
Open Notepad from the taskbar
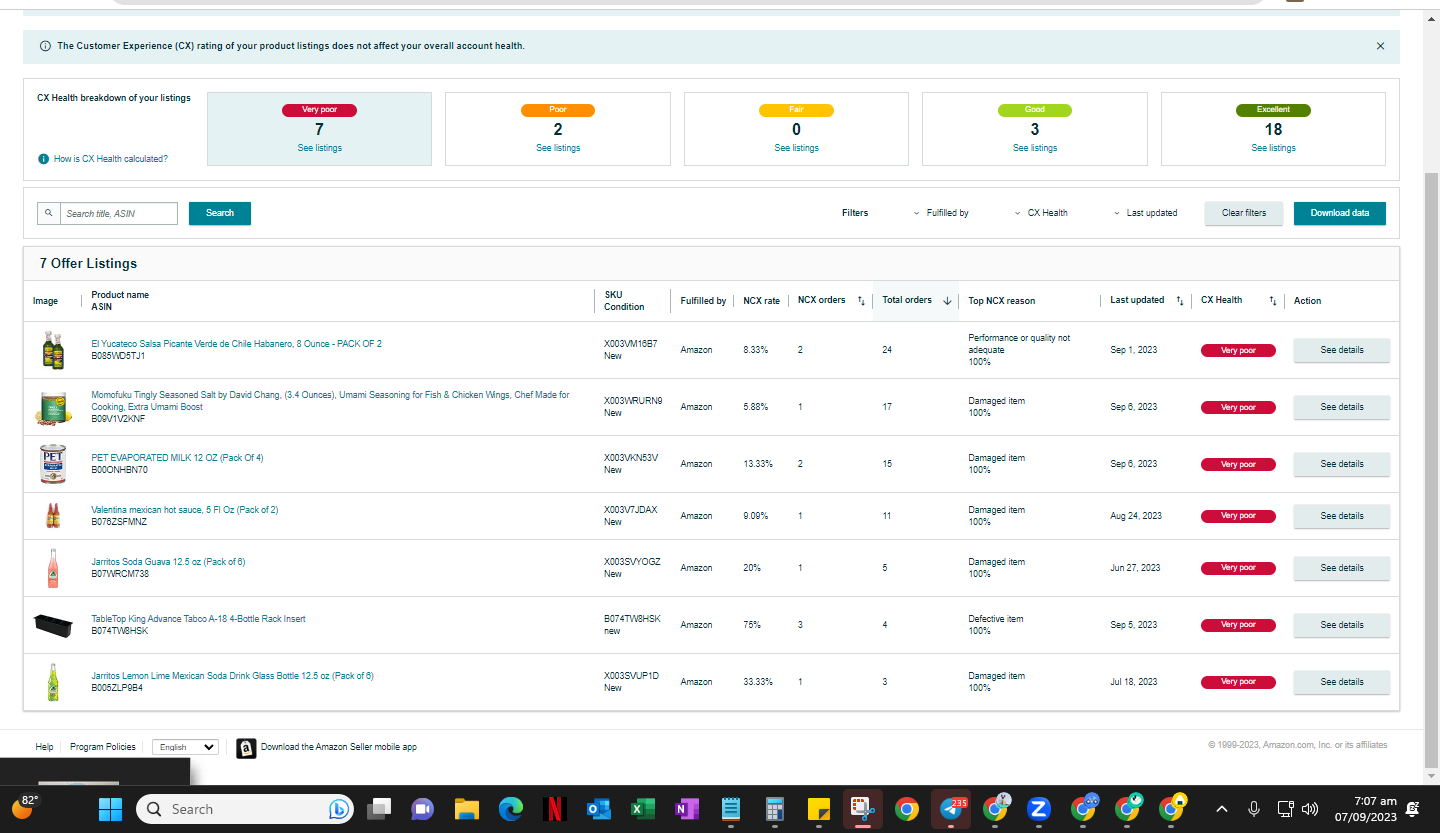click(x=731, y=809)
